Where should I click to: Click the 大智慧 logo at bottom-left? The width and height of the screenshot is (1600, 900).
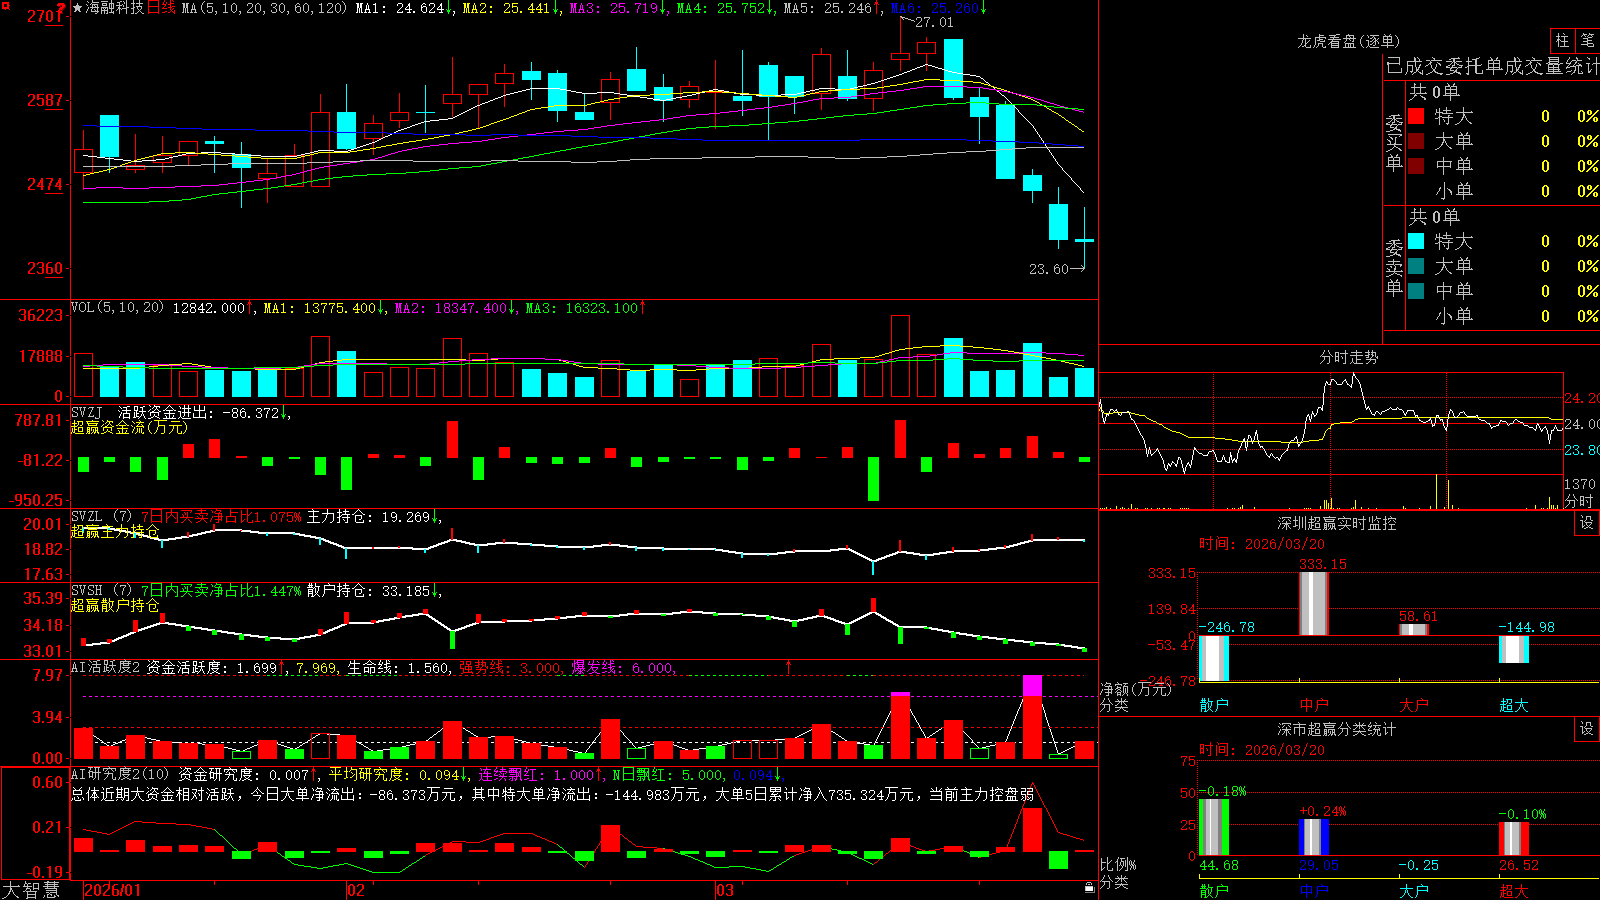pos(31,889)
